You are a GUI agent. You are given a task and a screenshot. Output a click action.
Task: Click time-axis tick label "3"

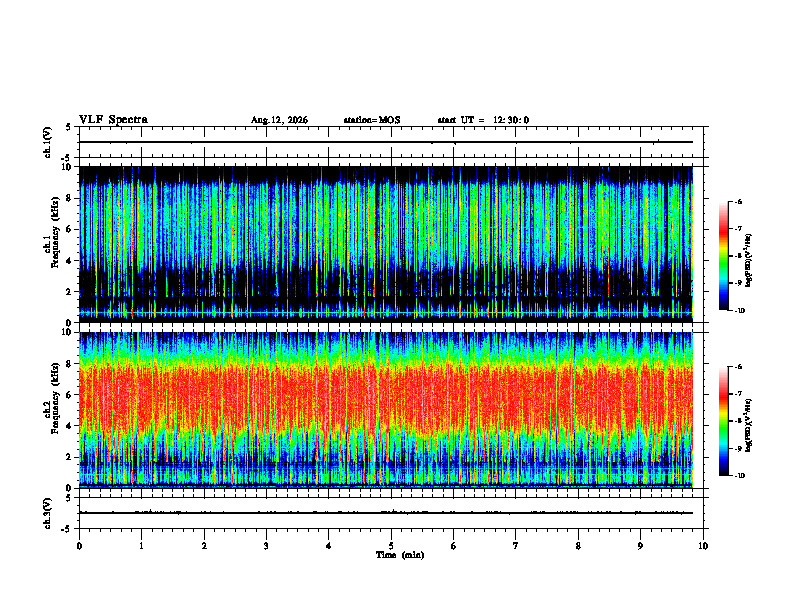266,546
